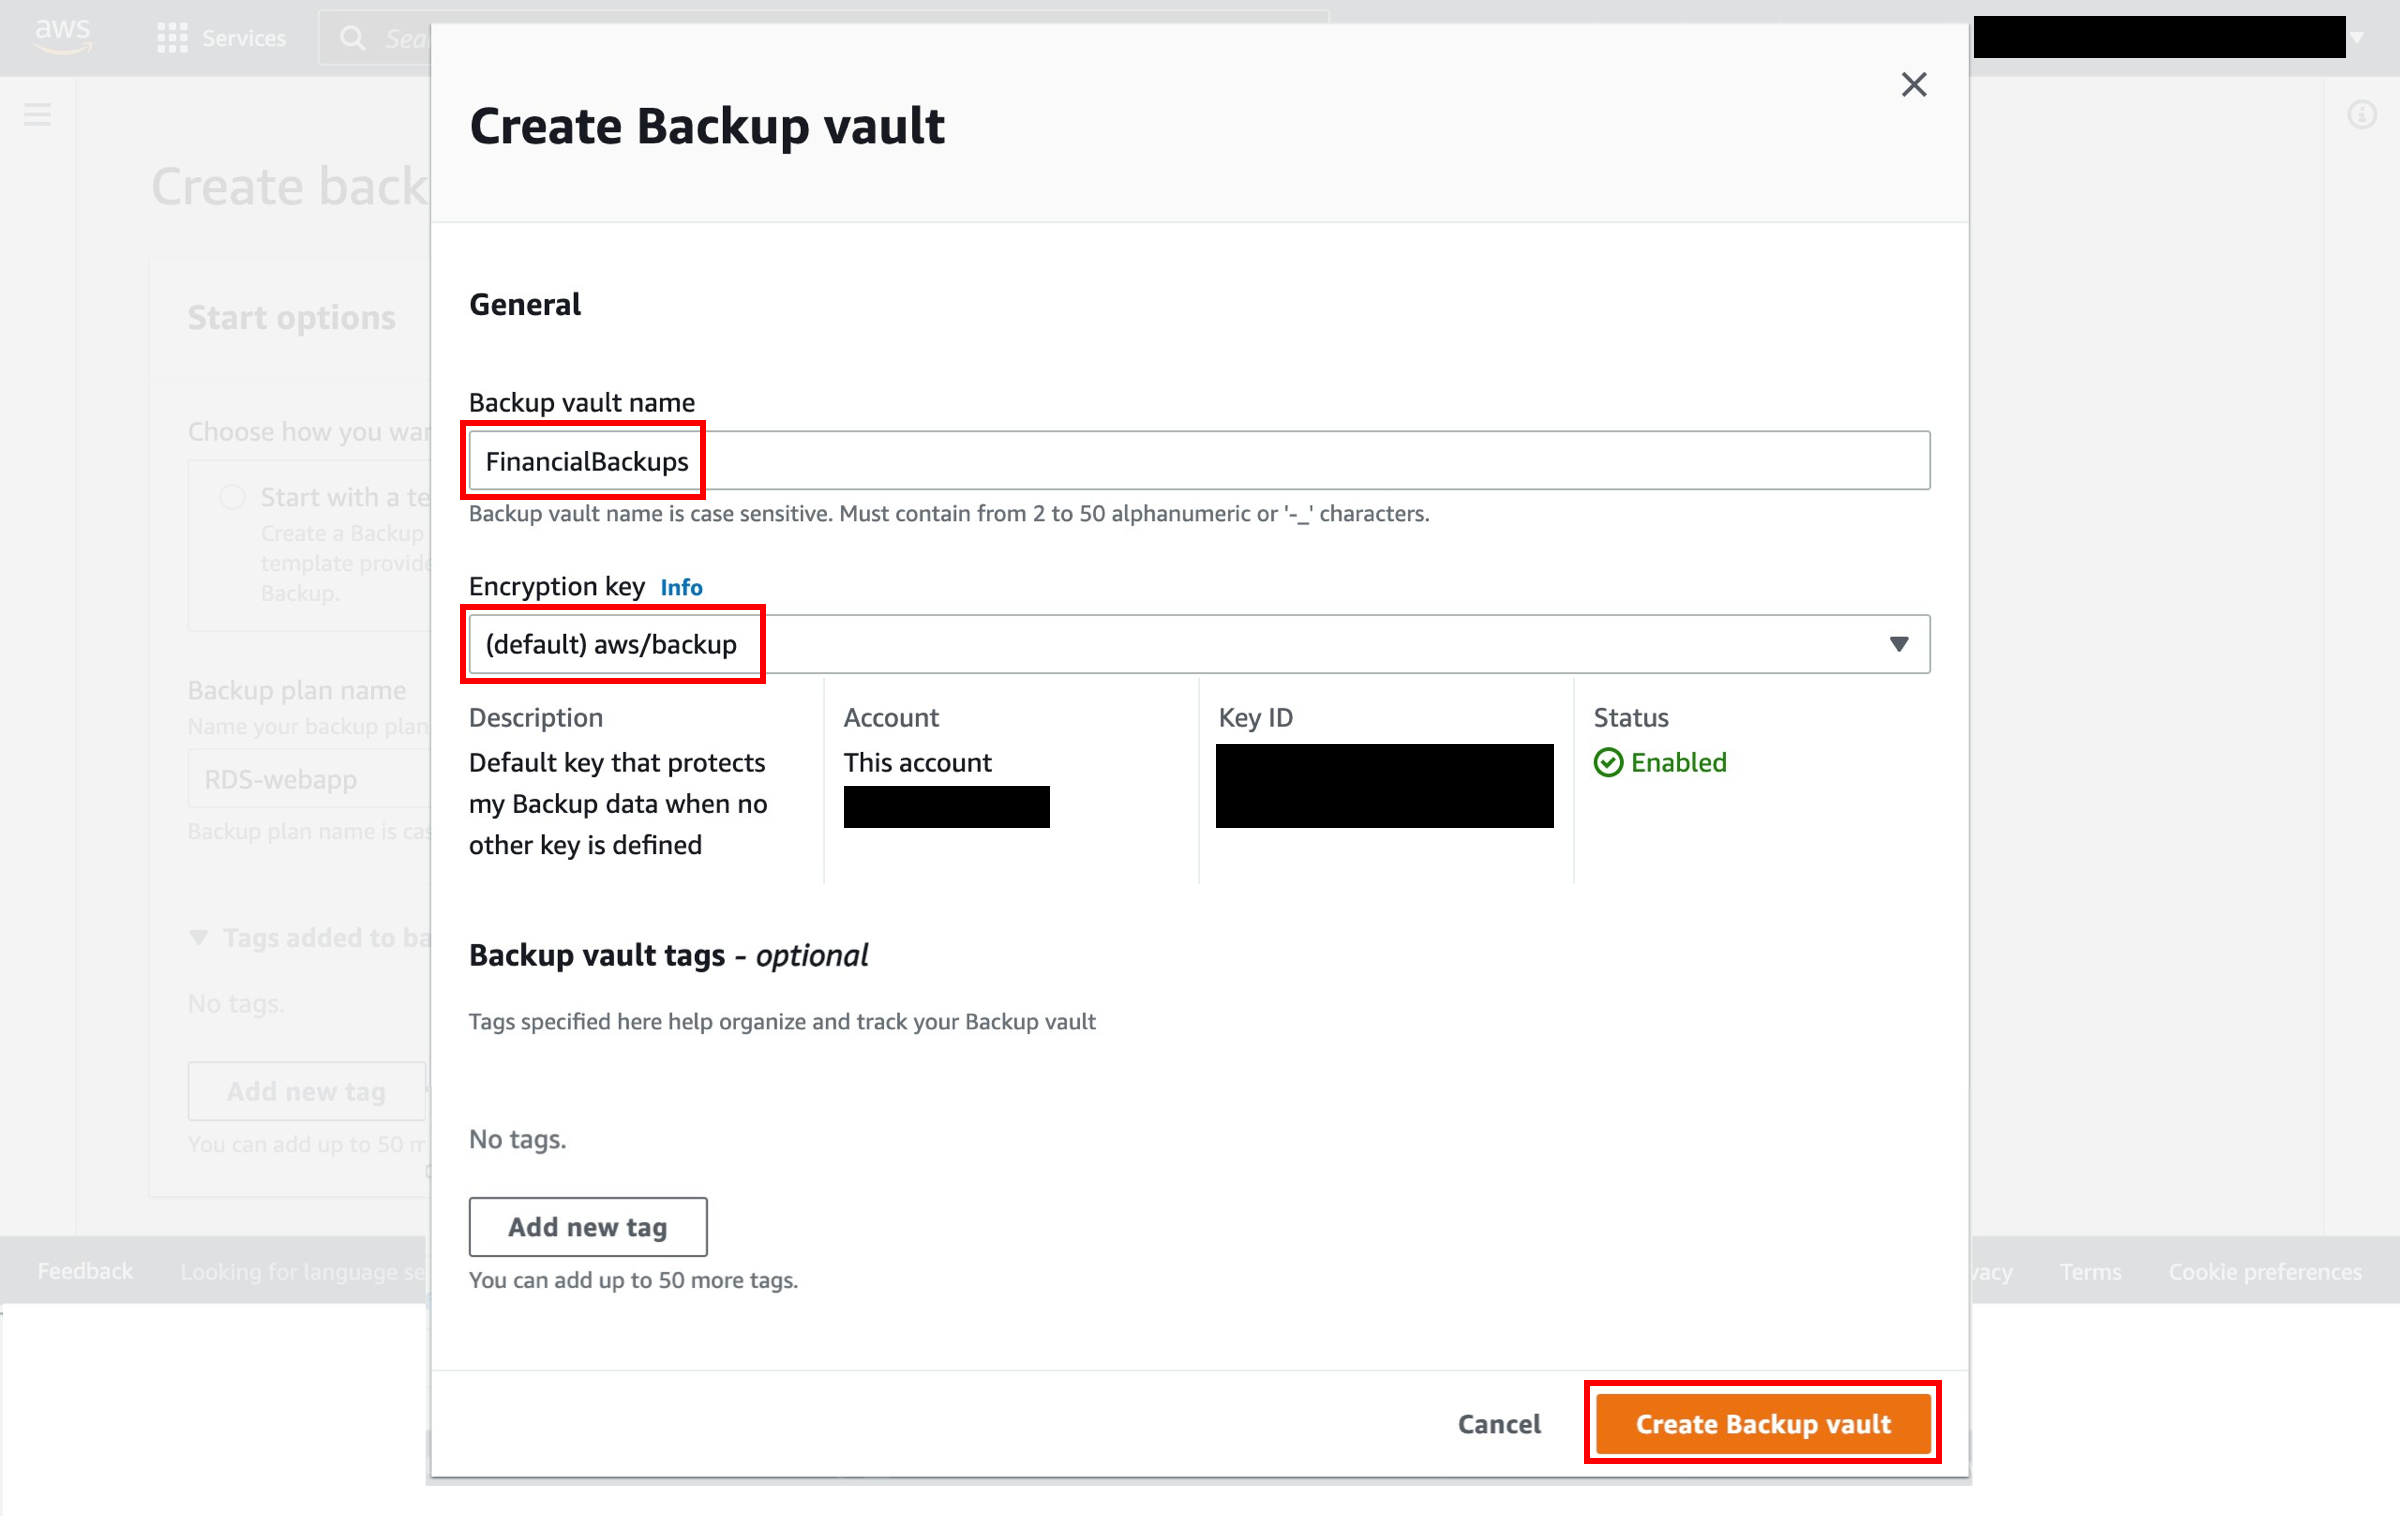Select the Start with a template radio
The image size is (2400, 1516).
[232, 497]
